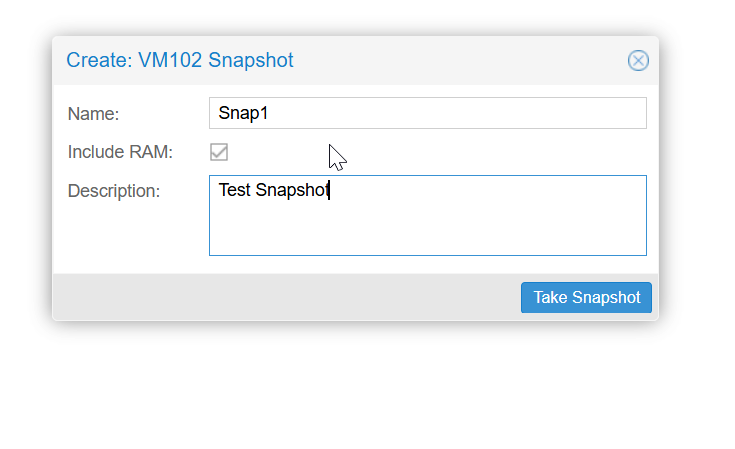
Task: Click the dialog header bar
Action: pos(355,60)
